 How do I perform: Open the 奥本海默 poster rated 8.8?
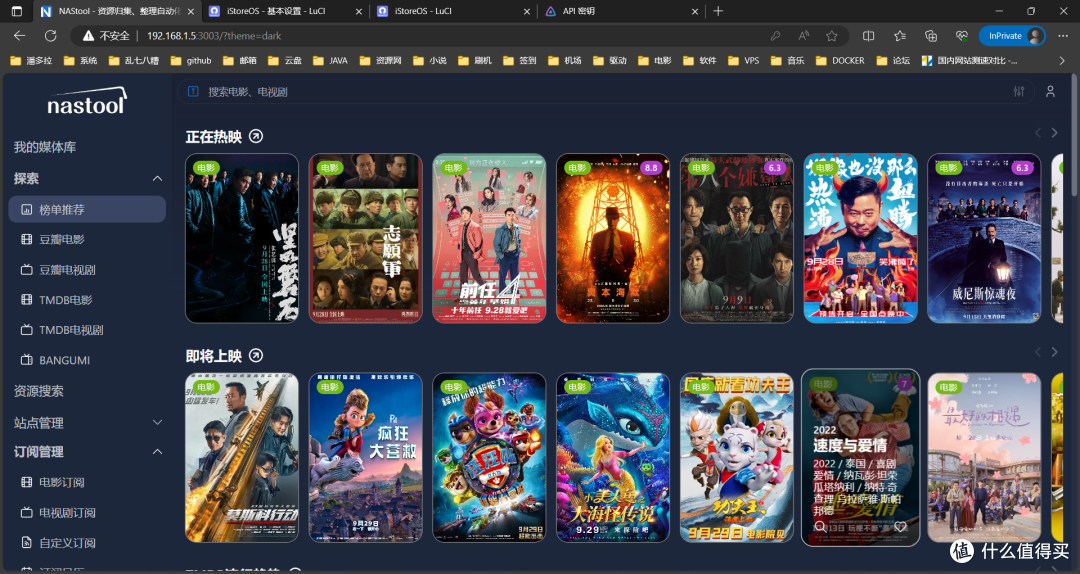coord(613,238)
